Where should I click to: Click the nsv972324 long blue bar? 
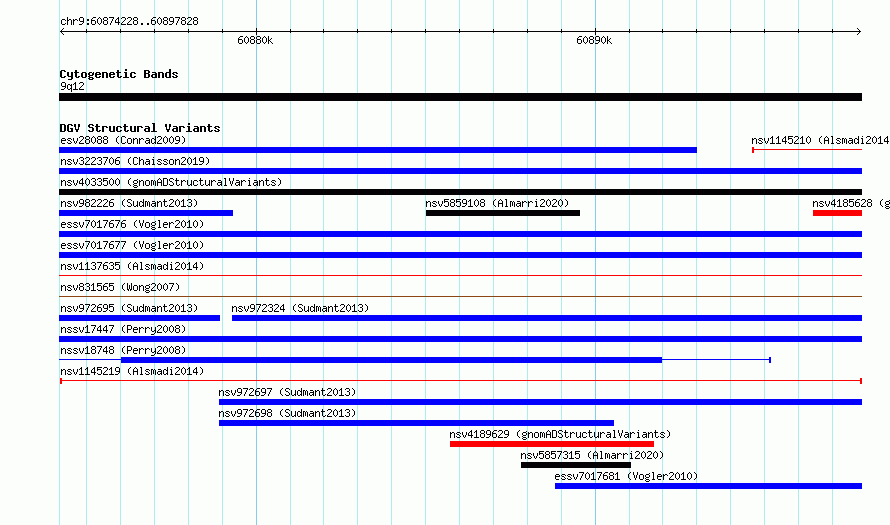tap(547, 318)
